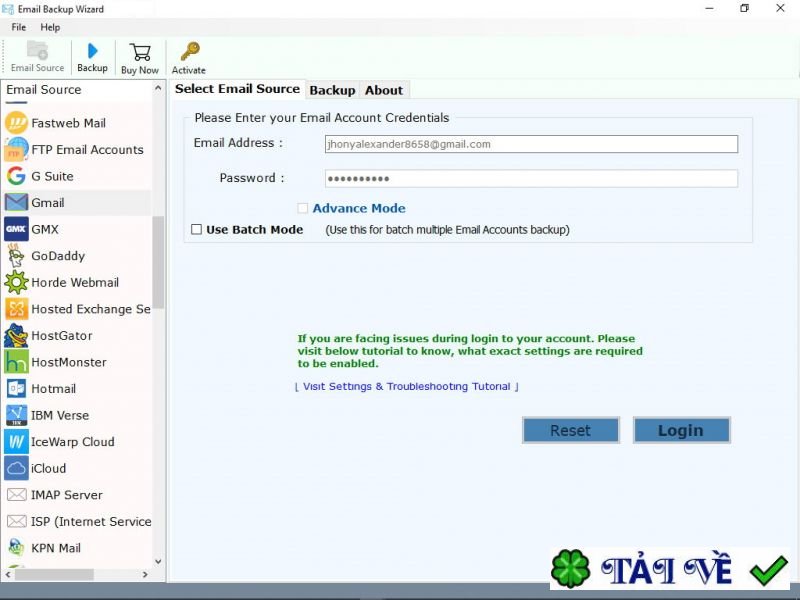Image resolution: width=800 pixels, height=600 pixels.
Task: Choose the IMAP Server envelope icon
Action: [16, 494]
